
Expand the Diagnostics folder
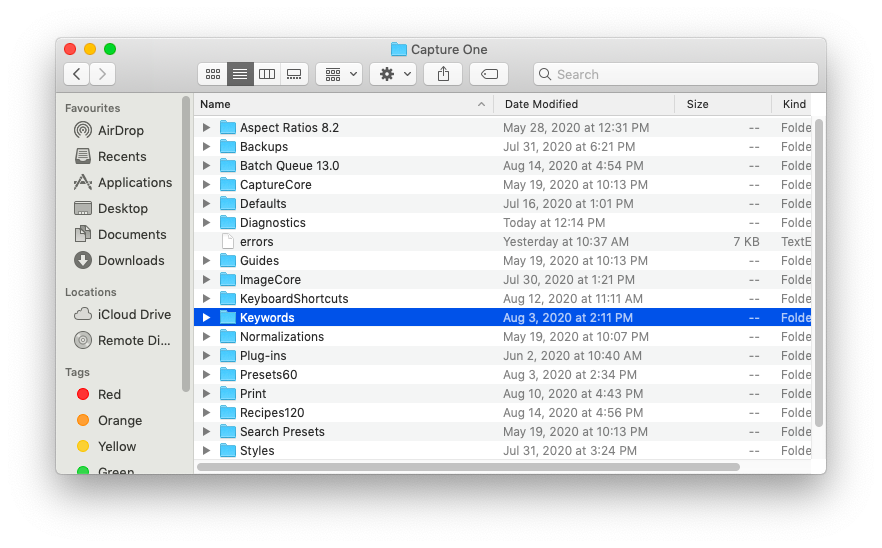click(x=206, y=223)
